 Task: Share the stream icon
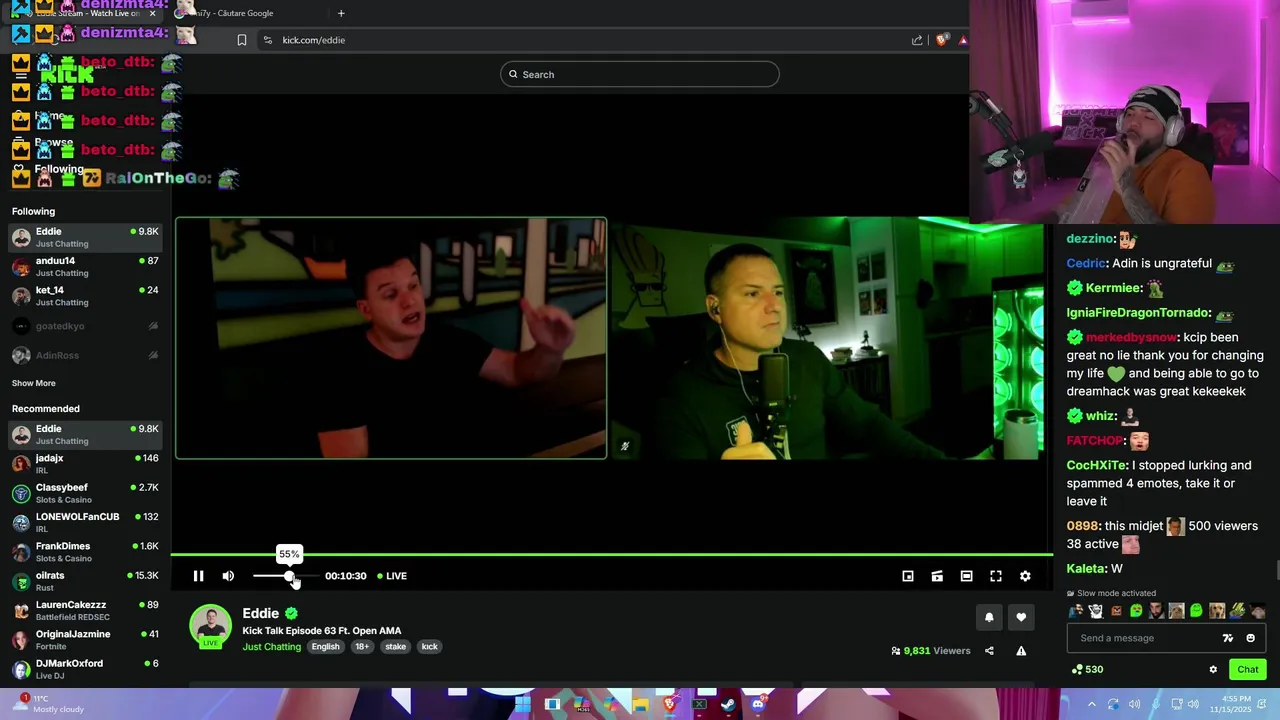point(989,651)
